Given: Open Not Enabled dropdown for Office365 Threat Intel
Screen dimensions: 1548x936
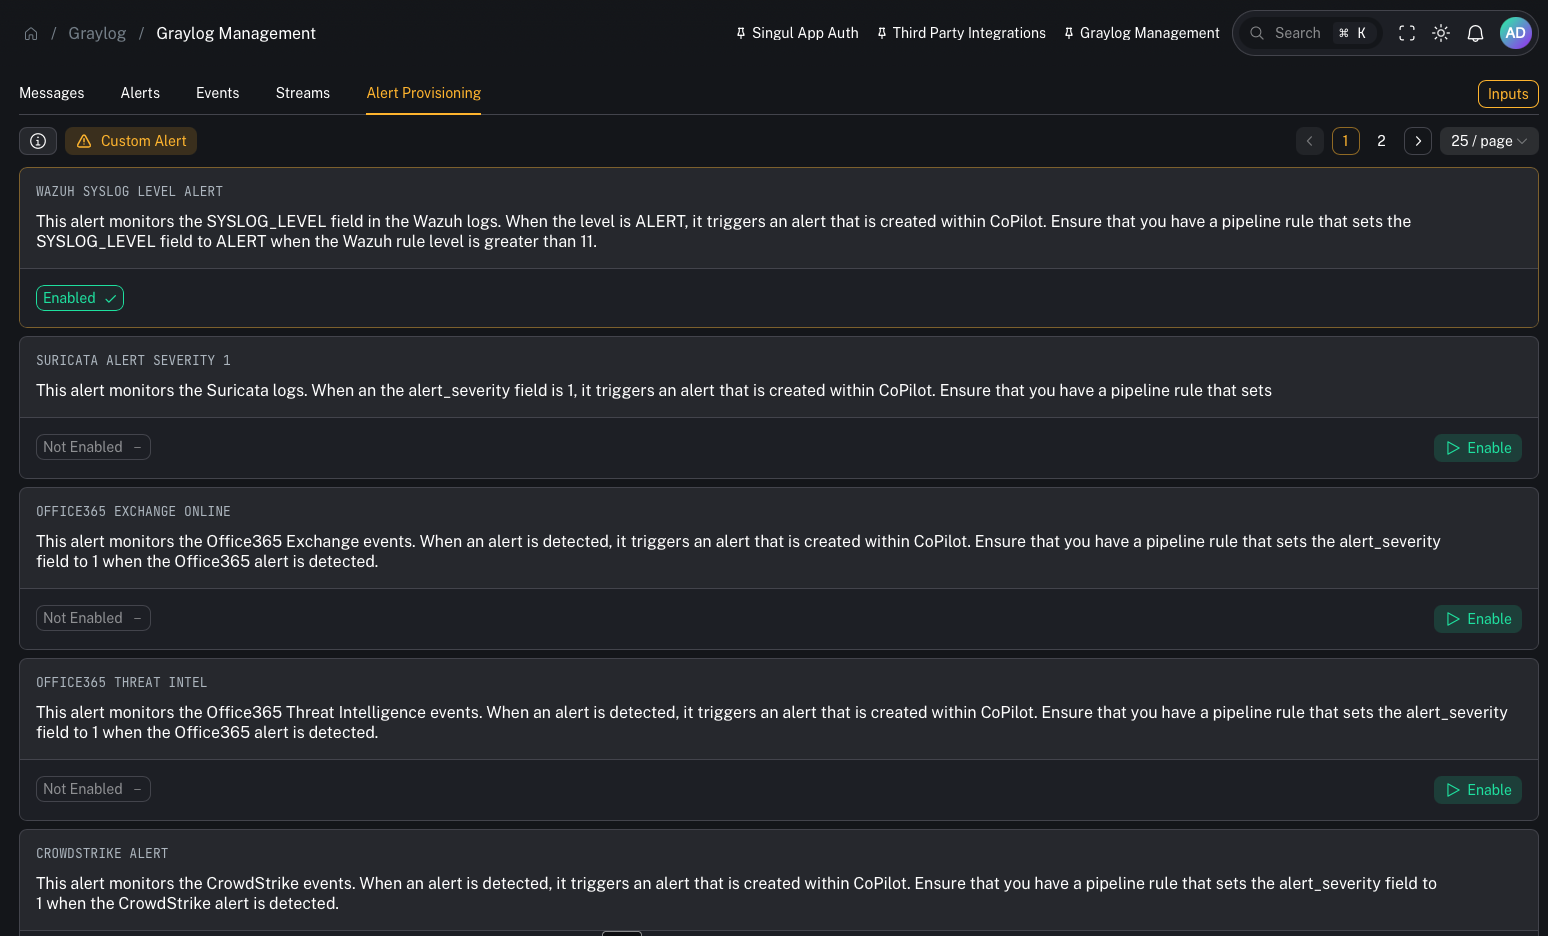Looking at the screenshot, I should pyautogui.click(x=93, y=788).
